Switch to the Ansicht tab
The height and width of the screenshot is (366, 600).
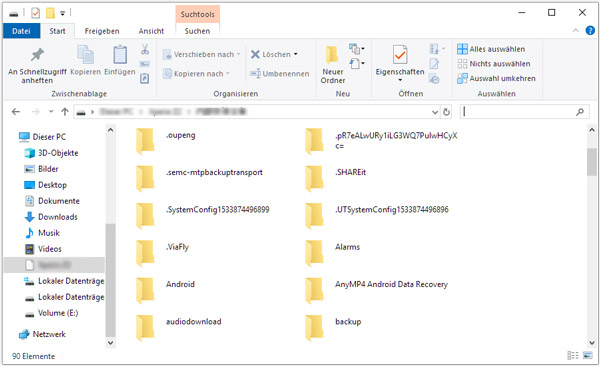click(x=151, y=31)
